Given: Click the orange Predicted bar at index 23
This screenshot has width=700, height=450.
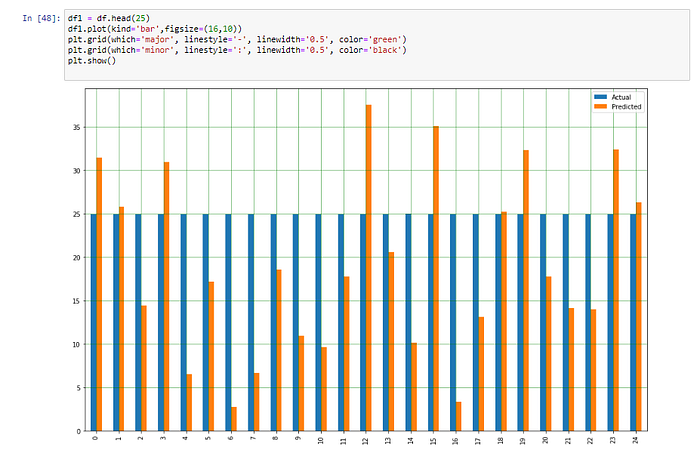Looking at the screenshot, I should click(x=616, y=290).
